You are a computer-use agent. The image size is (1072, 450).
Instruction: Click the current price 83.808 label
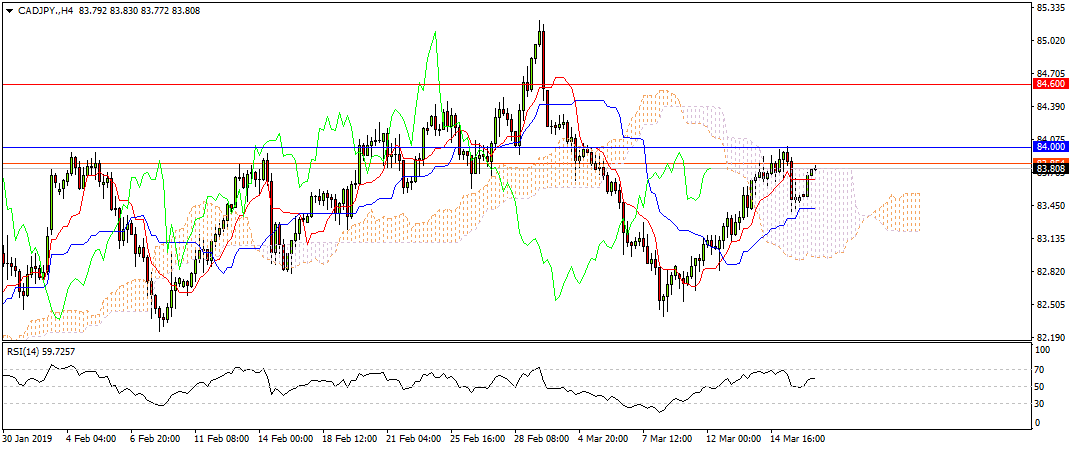1048,169
